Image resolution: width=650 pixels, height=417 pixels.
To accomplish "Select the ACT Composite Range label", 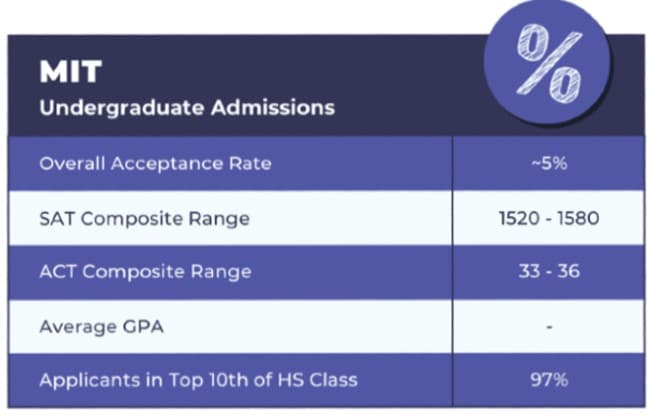I will tap(145, 272).
